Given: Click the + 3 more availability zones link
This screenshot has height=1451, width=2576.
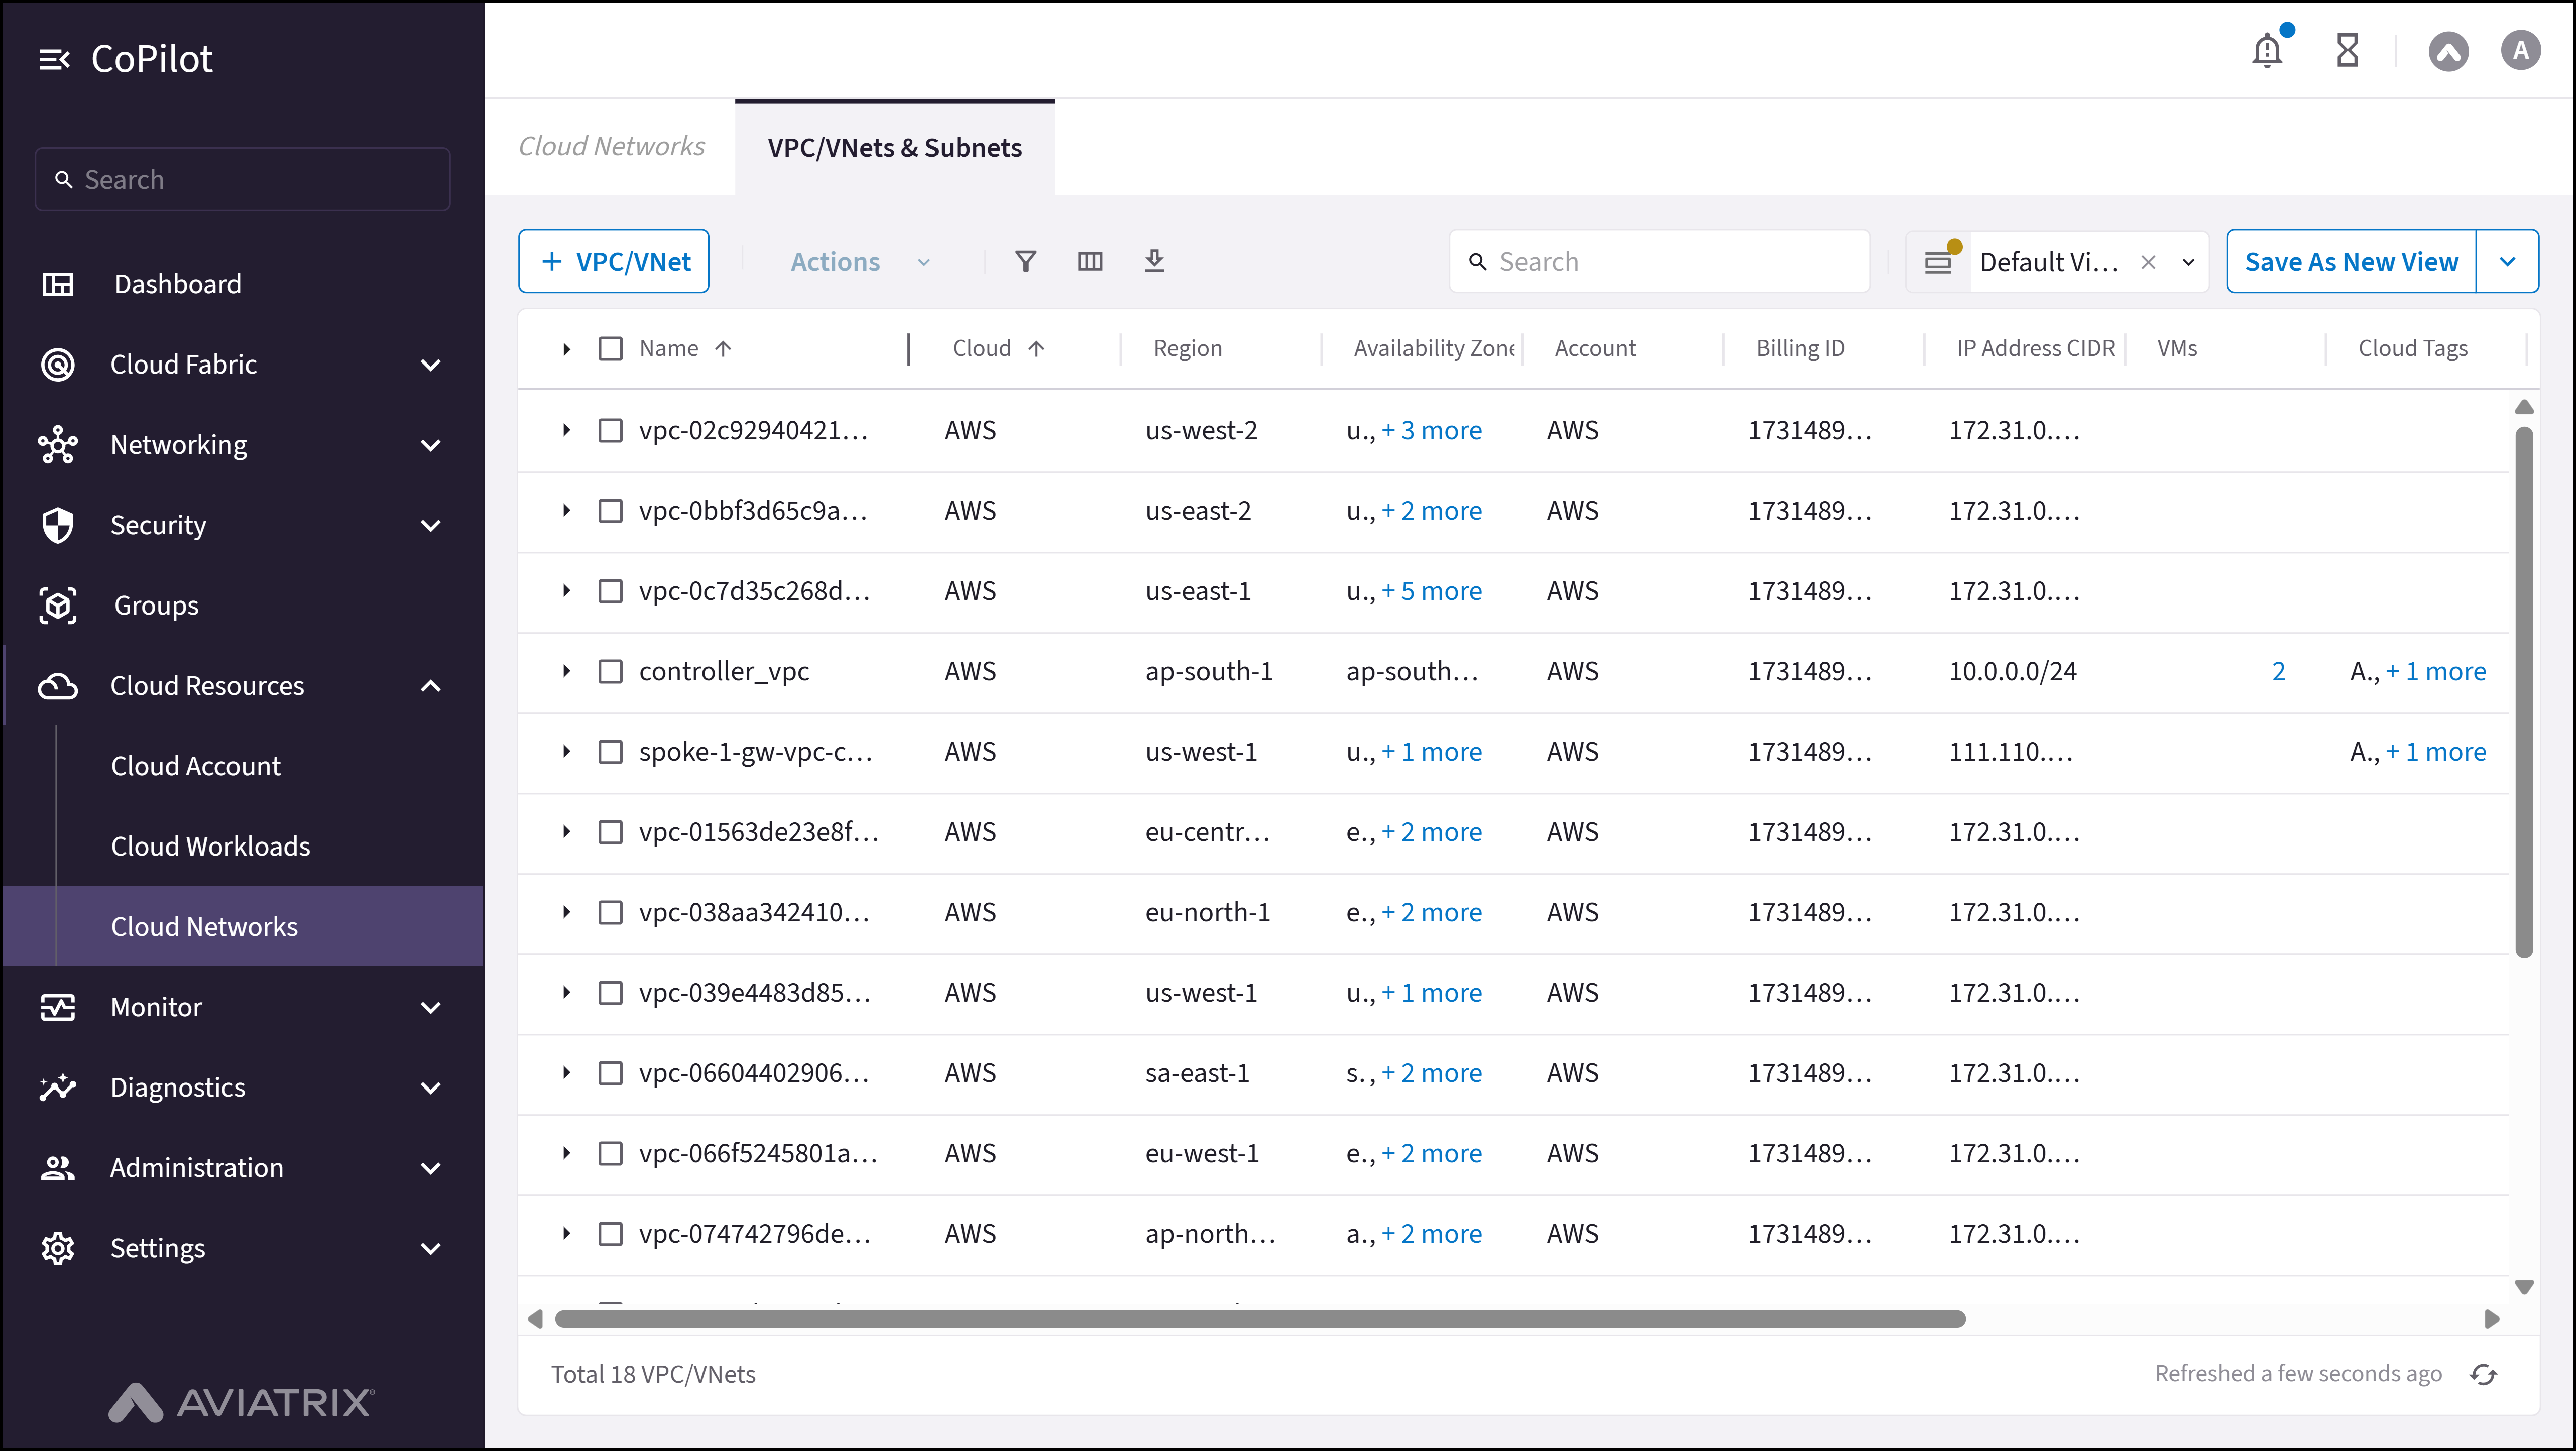Looking at the screenshot, I should (1432, 430).
